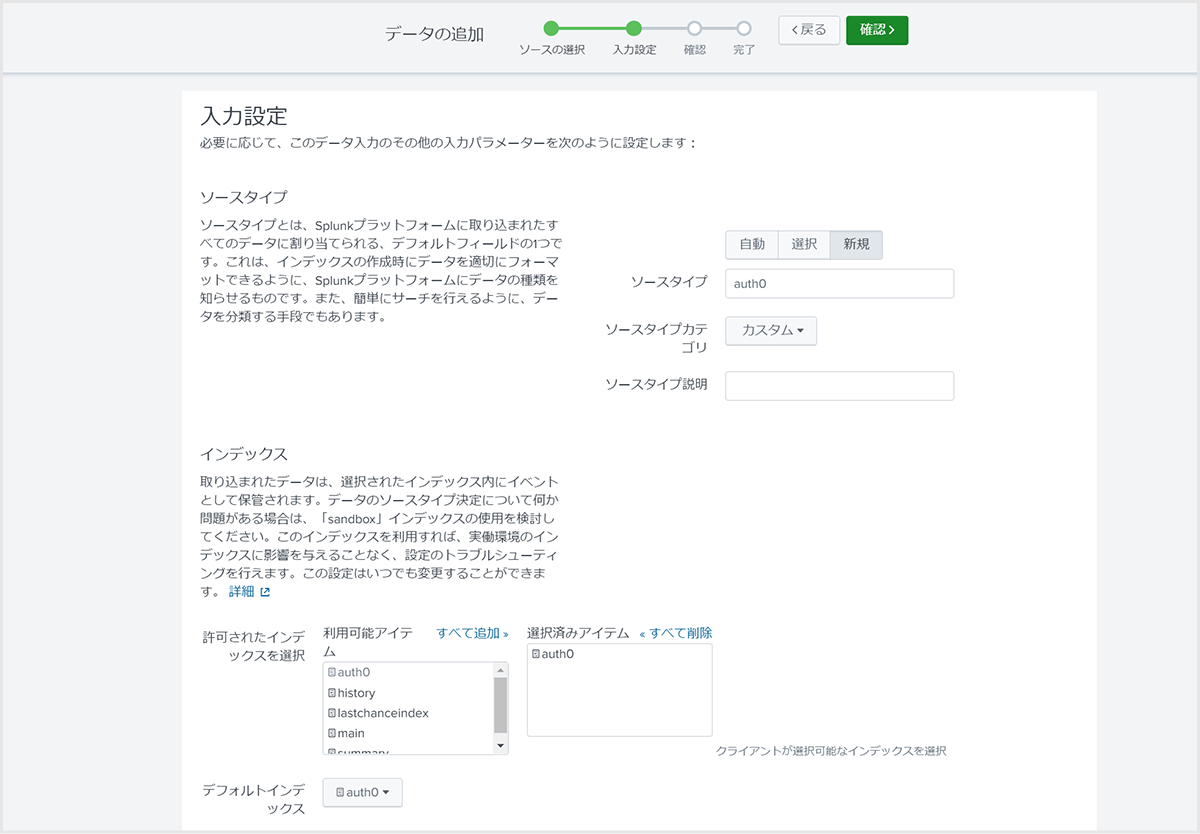Click the available items scrollbar up arrow
This screenshot has height=834, width=1200.
point(501,670)
